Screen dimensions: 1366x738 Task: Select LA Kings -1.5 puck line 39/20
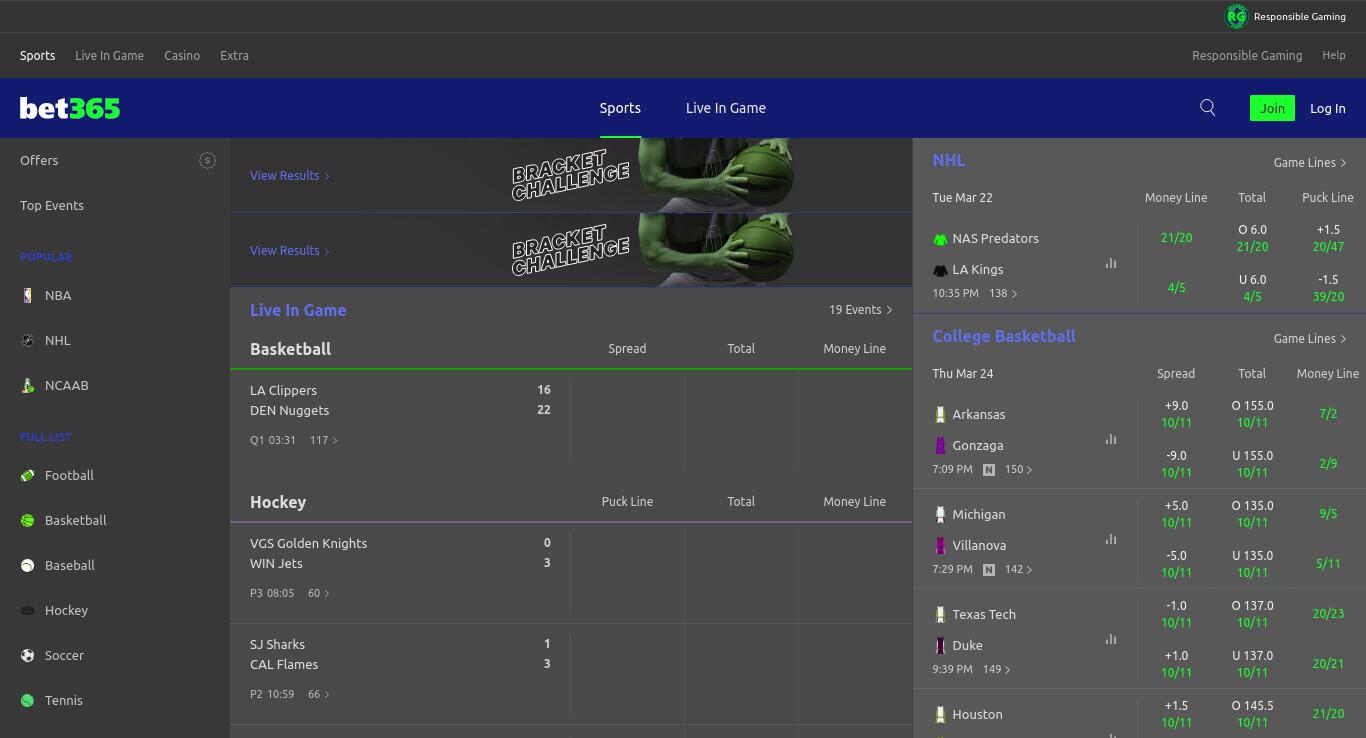[x=1328, y=288]
